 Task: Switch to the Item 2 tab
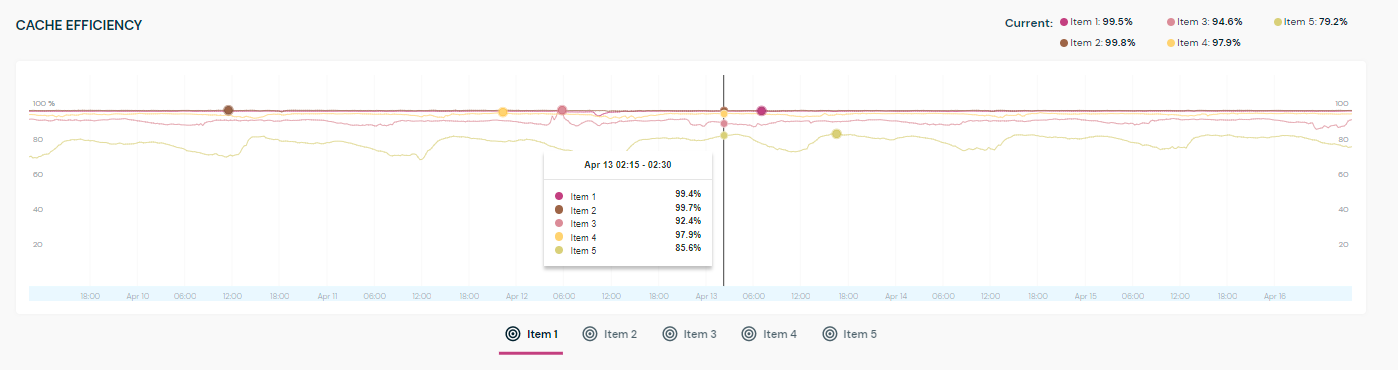609,334
